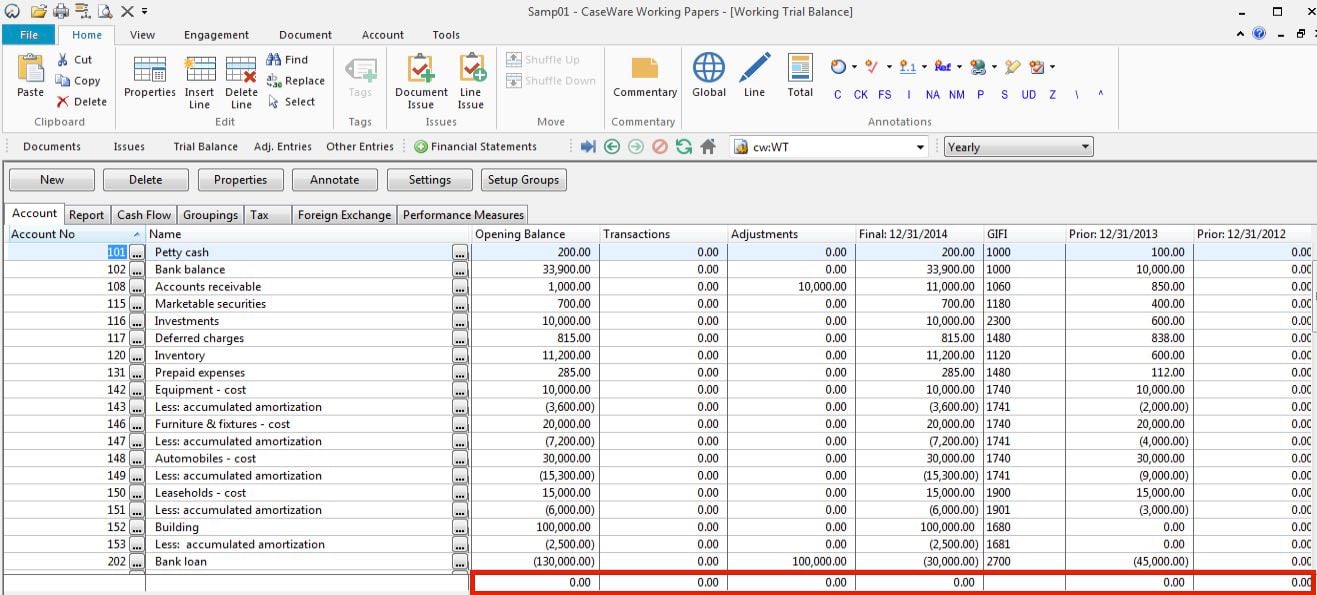Click the 1.1 note annotation icon
This screenshot has height=595, width=1317.
tap(907, 67)
